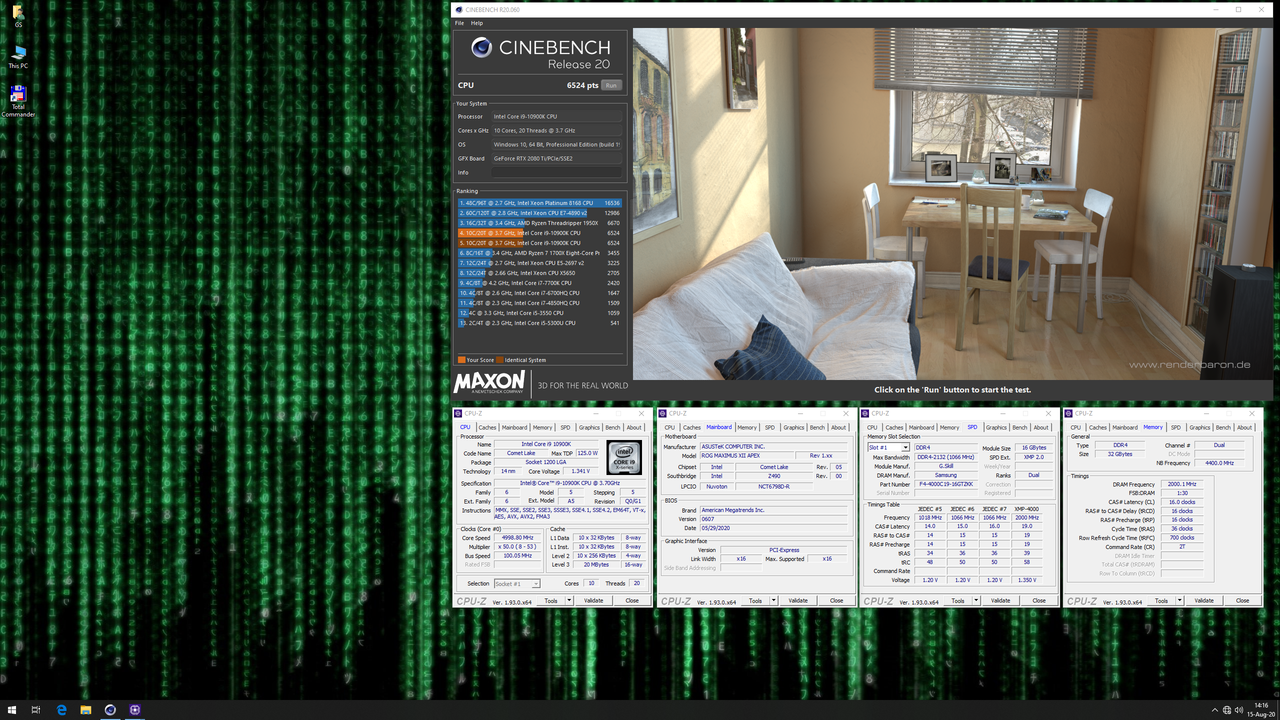This screenshot has height=720, width=1280.
Task: Open the File menu in Cinebench
Action: (x=459, y=23)
